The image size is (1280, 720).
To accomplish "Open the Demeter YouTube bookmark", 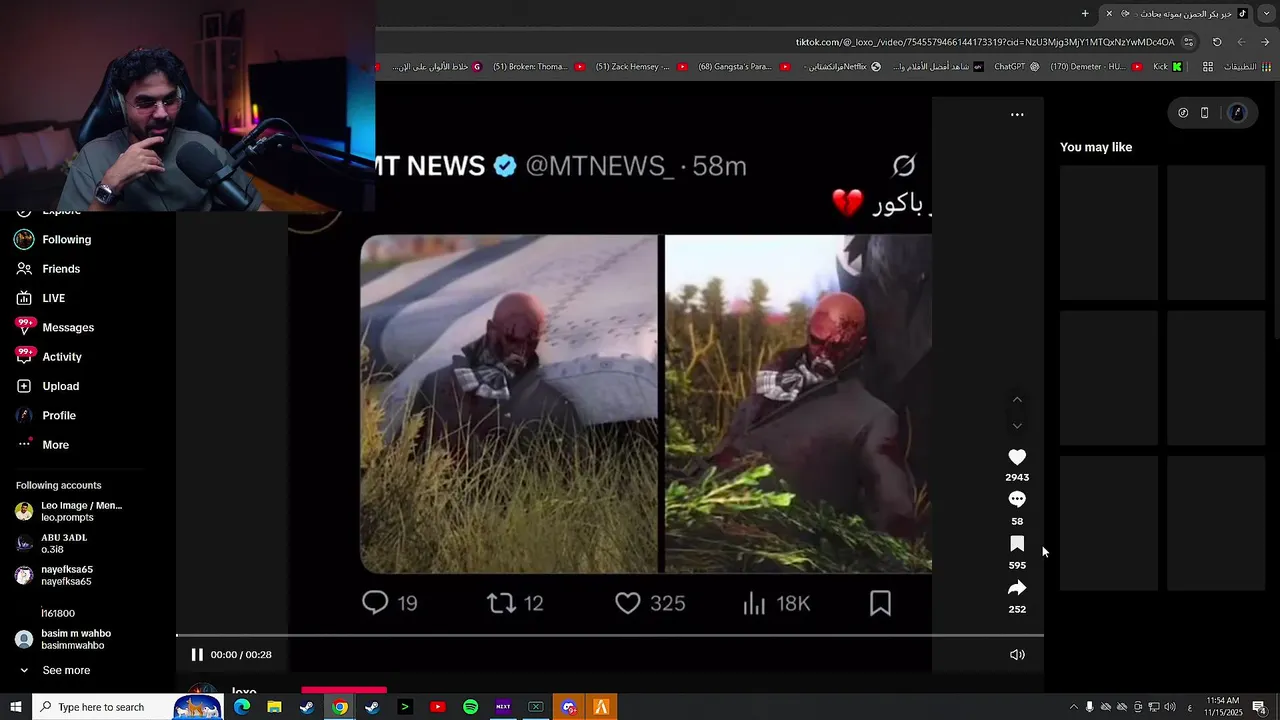I will (x=1094, y=67).
